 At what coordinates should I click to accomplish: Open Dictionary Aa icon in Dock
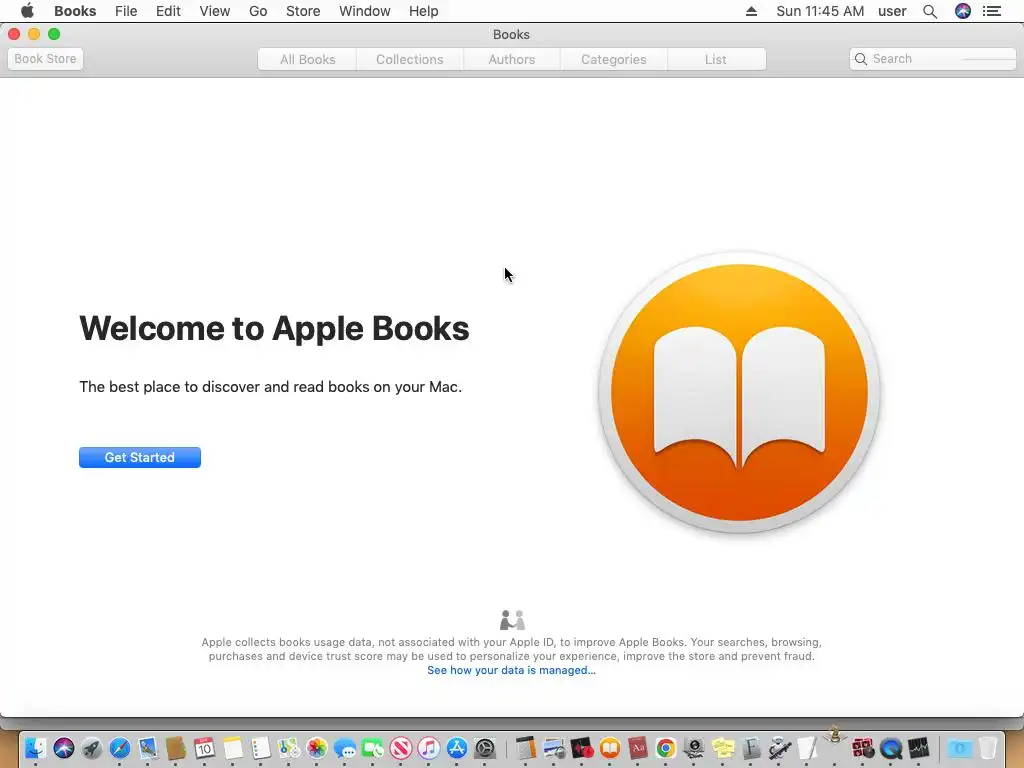(637, 748)
